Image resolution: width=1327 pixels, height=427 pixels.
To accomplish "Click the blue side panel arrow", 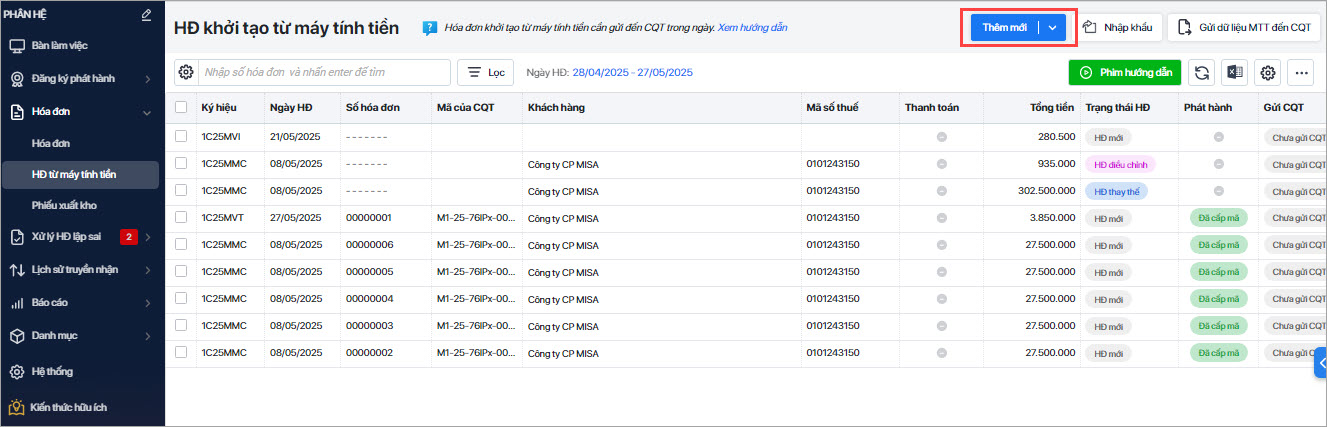I will pos(1321,363).
